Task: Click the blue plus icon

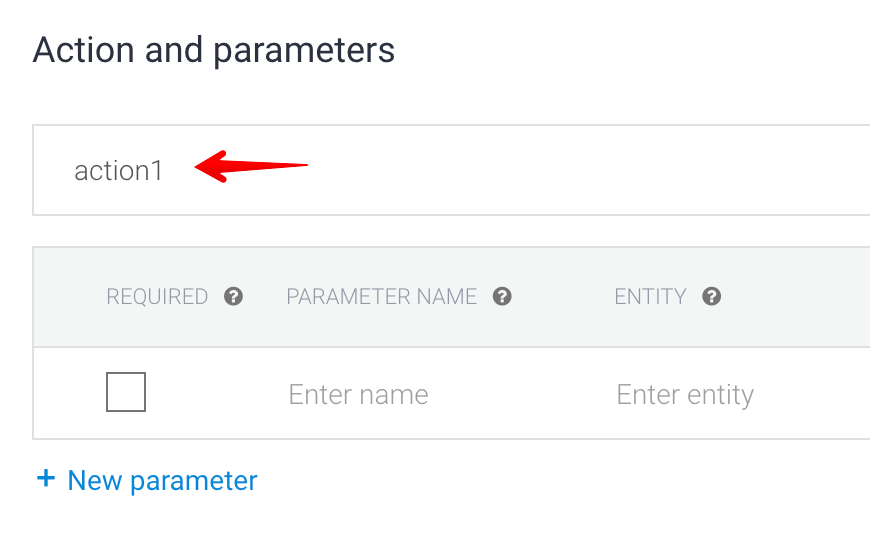Action: coord(45,478)
